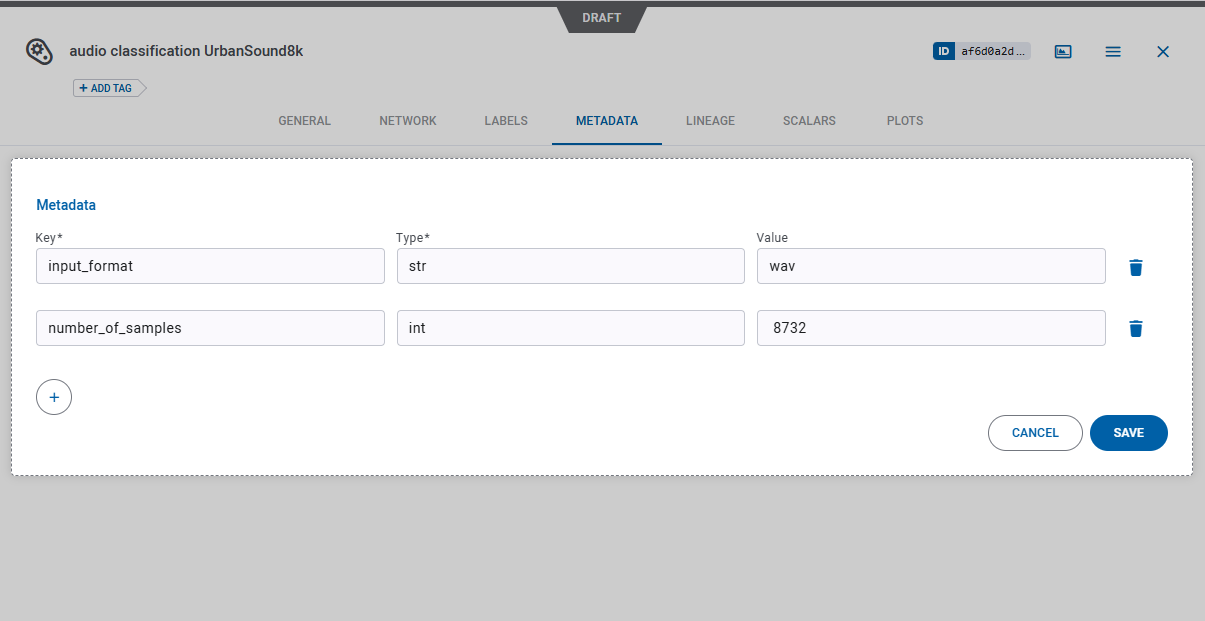This screenshot has height=621, width=1205.
Task: Switch to the PLOTS tab
Action: [904, 120]
